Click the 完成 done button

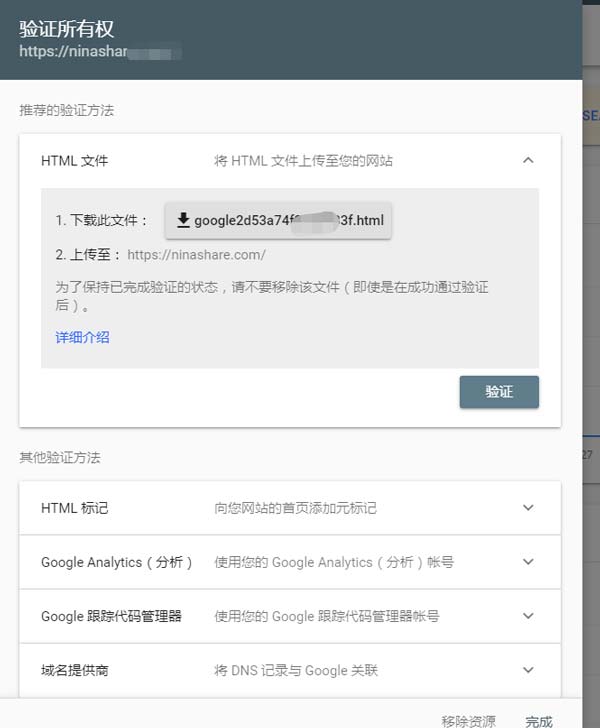pyautogui.click(x=539, y=721)
